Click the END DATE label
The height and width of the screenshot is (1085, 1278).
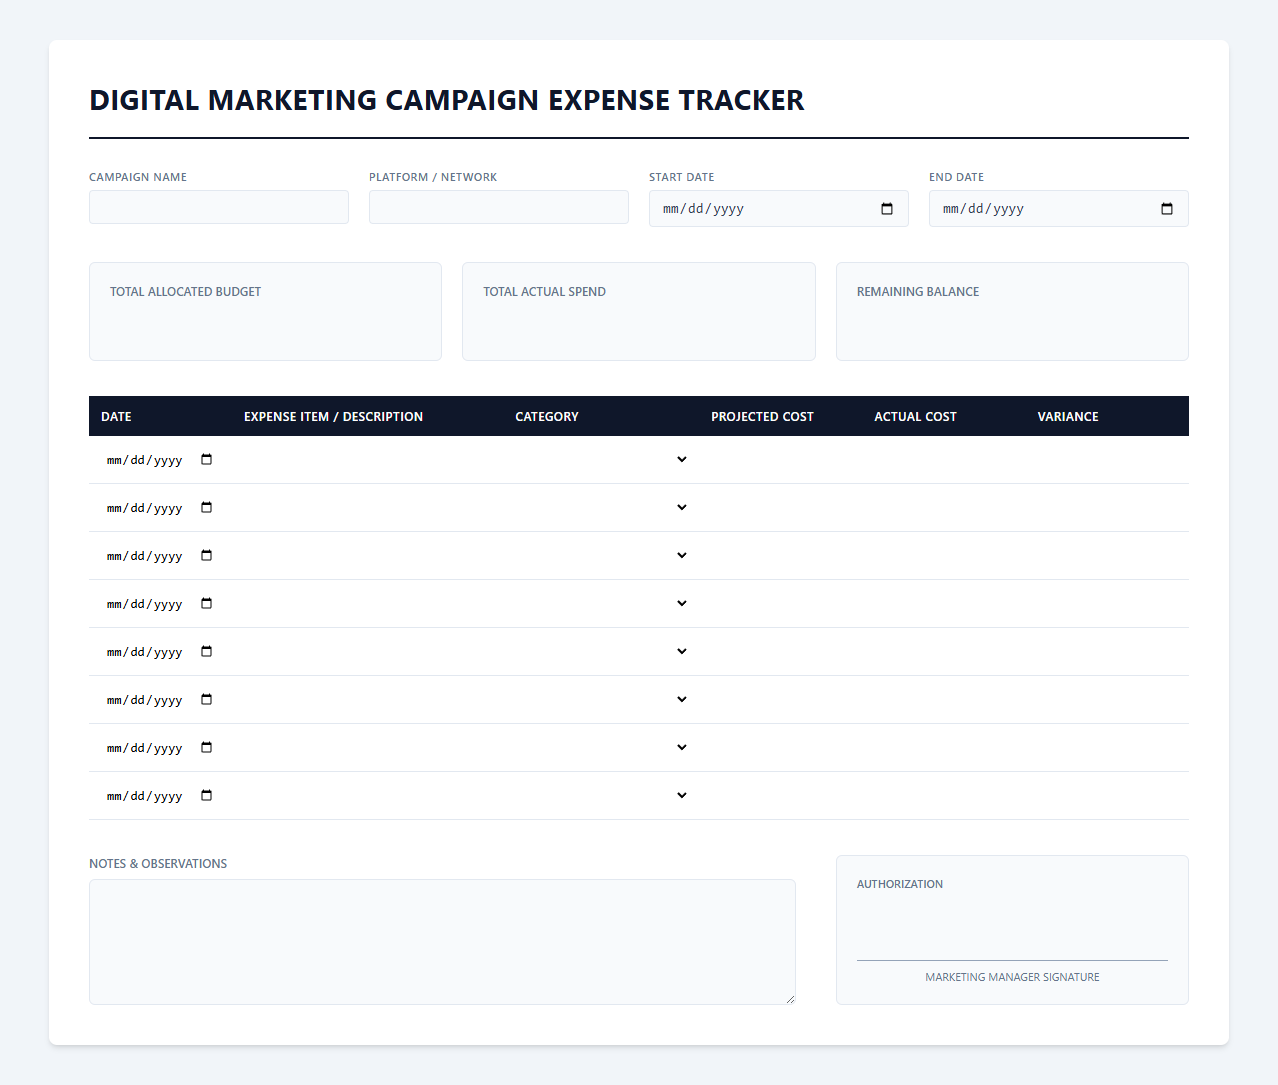957,177
